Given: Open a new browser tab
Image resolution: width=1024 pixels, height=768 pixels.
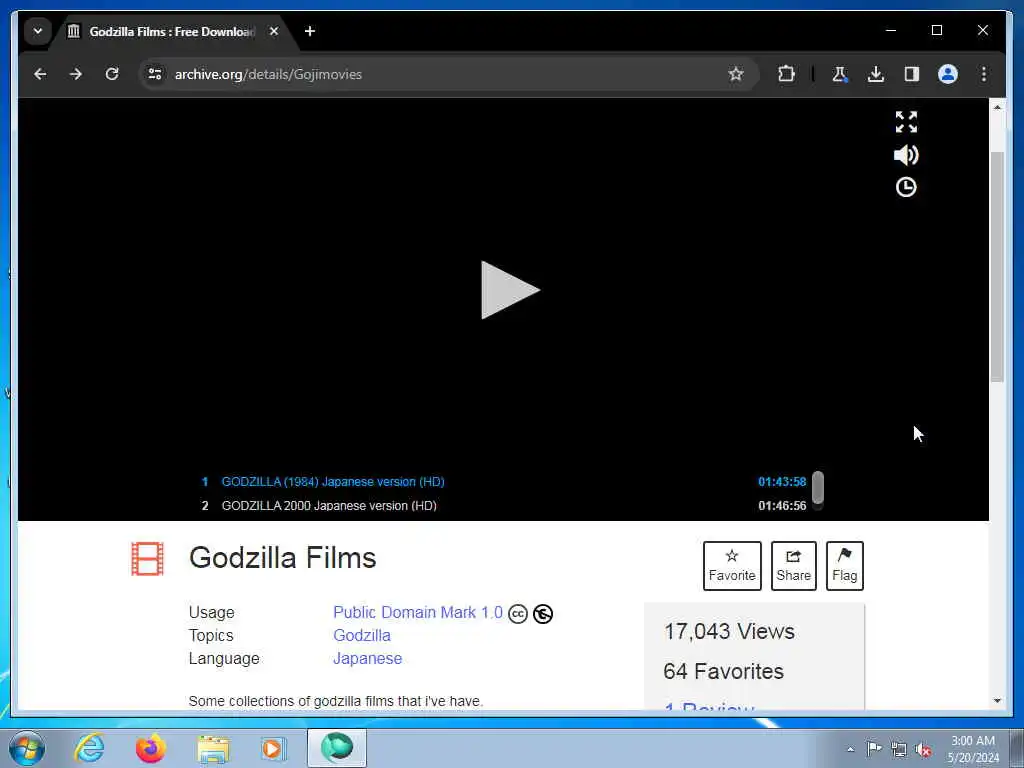Looking at the screenshot, I should 310,31.
